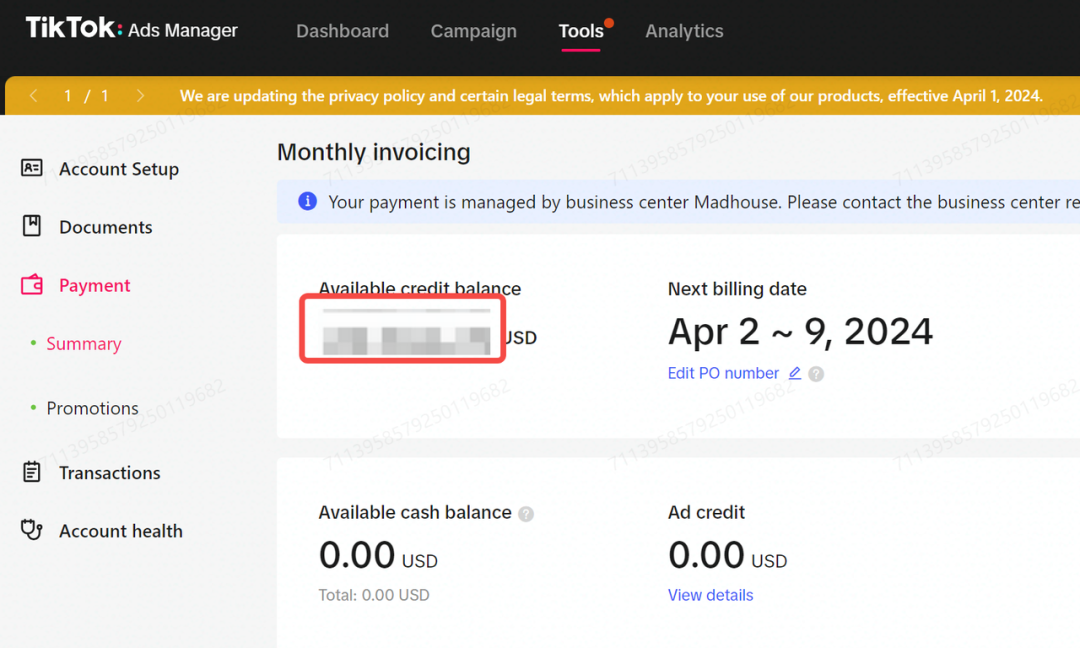Viewport: 1080px width, 648px height.
Task: Go to previous announcement with left arrow
Action: [x=34, y=96]
